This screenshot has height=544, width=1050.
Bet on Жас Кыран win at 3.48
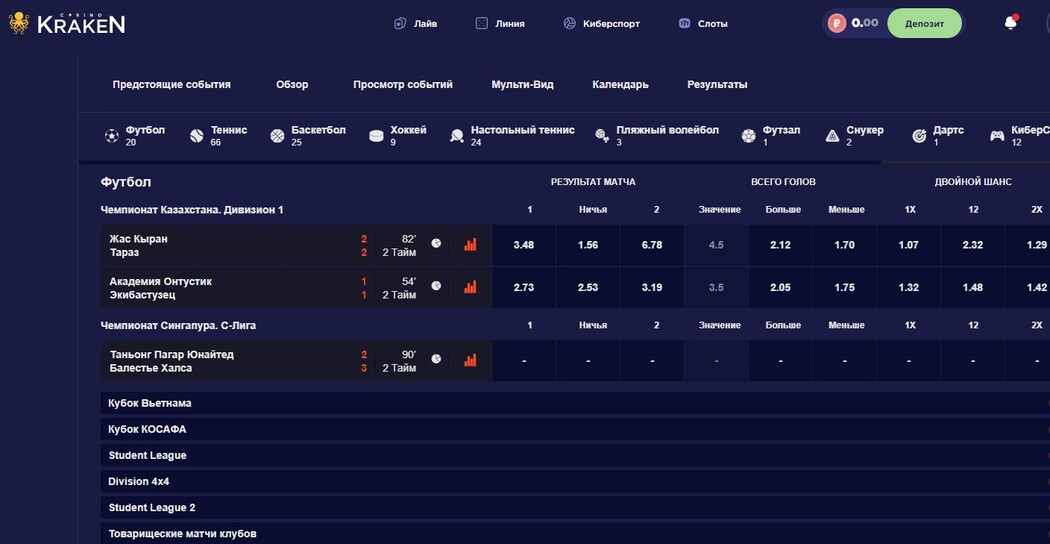click(523, 245)
